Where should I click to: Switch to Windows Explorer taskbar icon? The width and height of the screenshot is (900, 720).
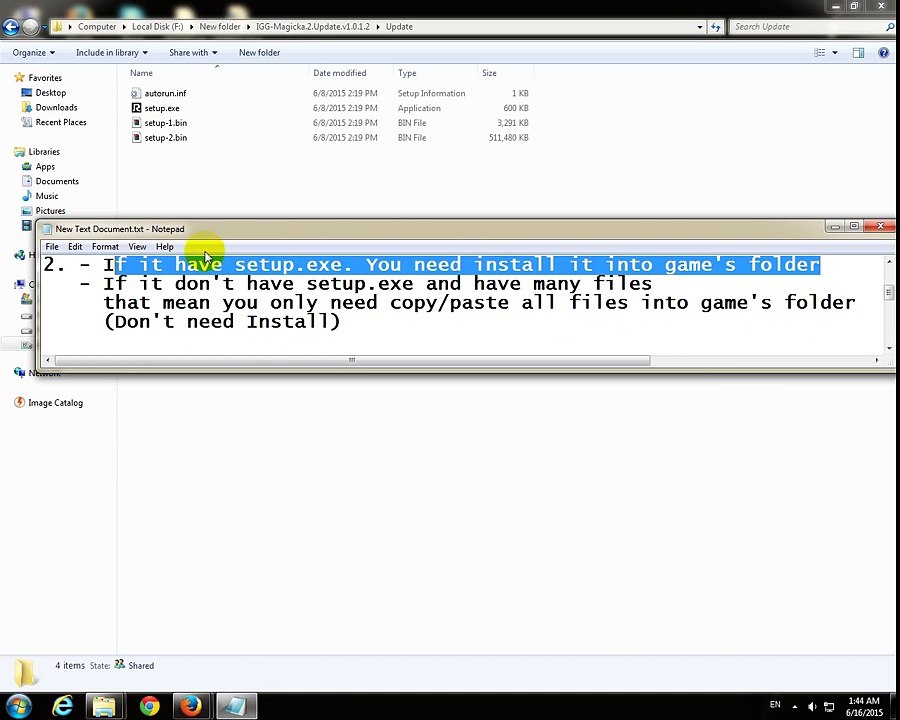click(104, 706)
